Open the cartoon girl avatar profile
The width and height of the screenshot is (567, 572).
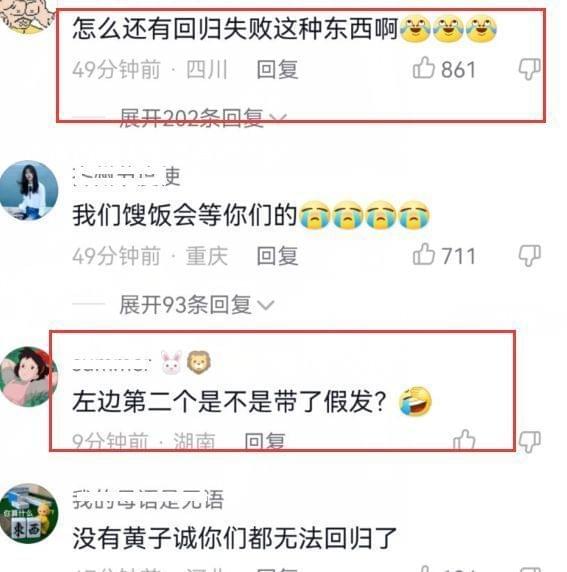[x=28, y=376]
